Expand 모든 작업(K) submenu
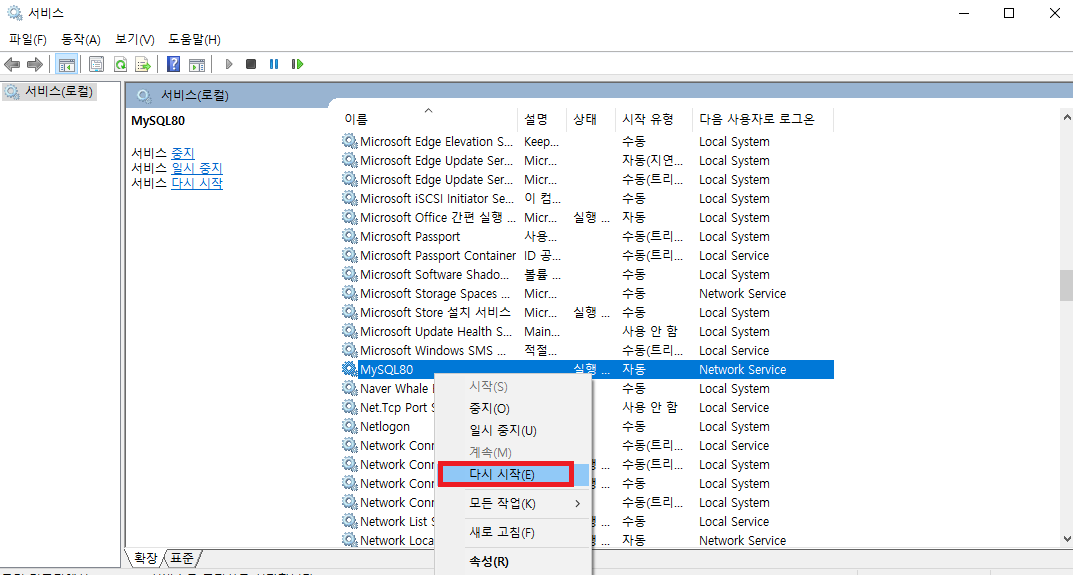 [x=513, y=504]
